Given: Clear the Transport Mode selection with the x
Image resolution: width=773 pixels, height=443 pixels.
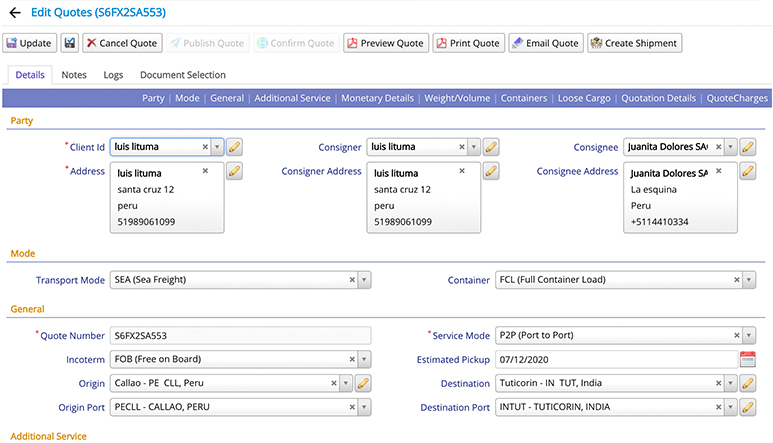Looking at the screenshot, I should point(351,280).
